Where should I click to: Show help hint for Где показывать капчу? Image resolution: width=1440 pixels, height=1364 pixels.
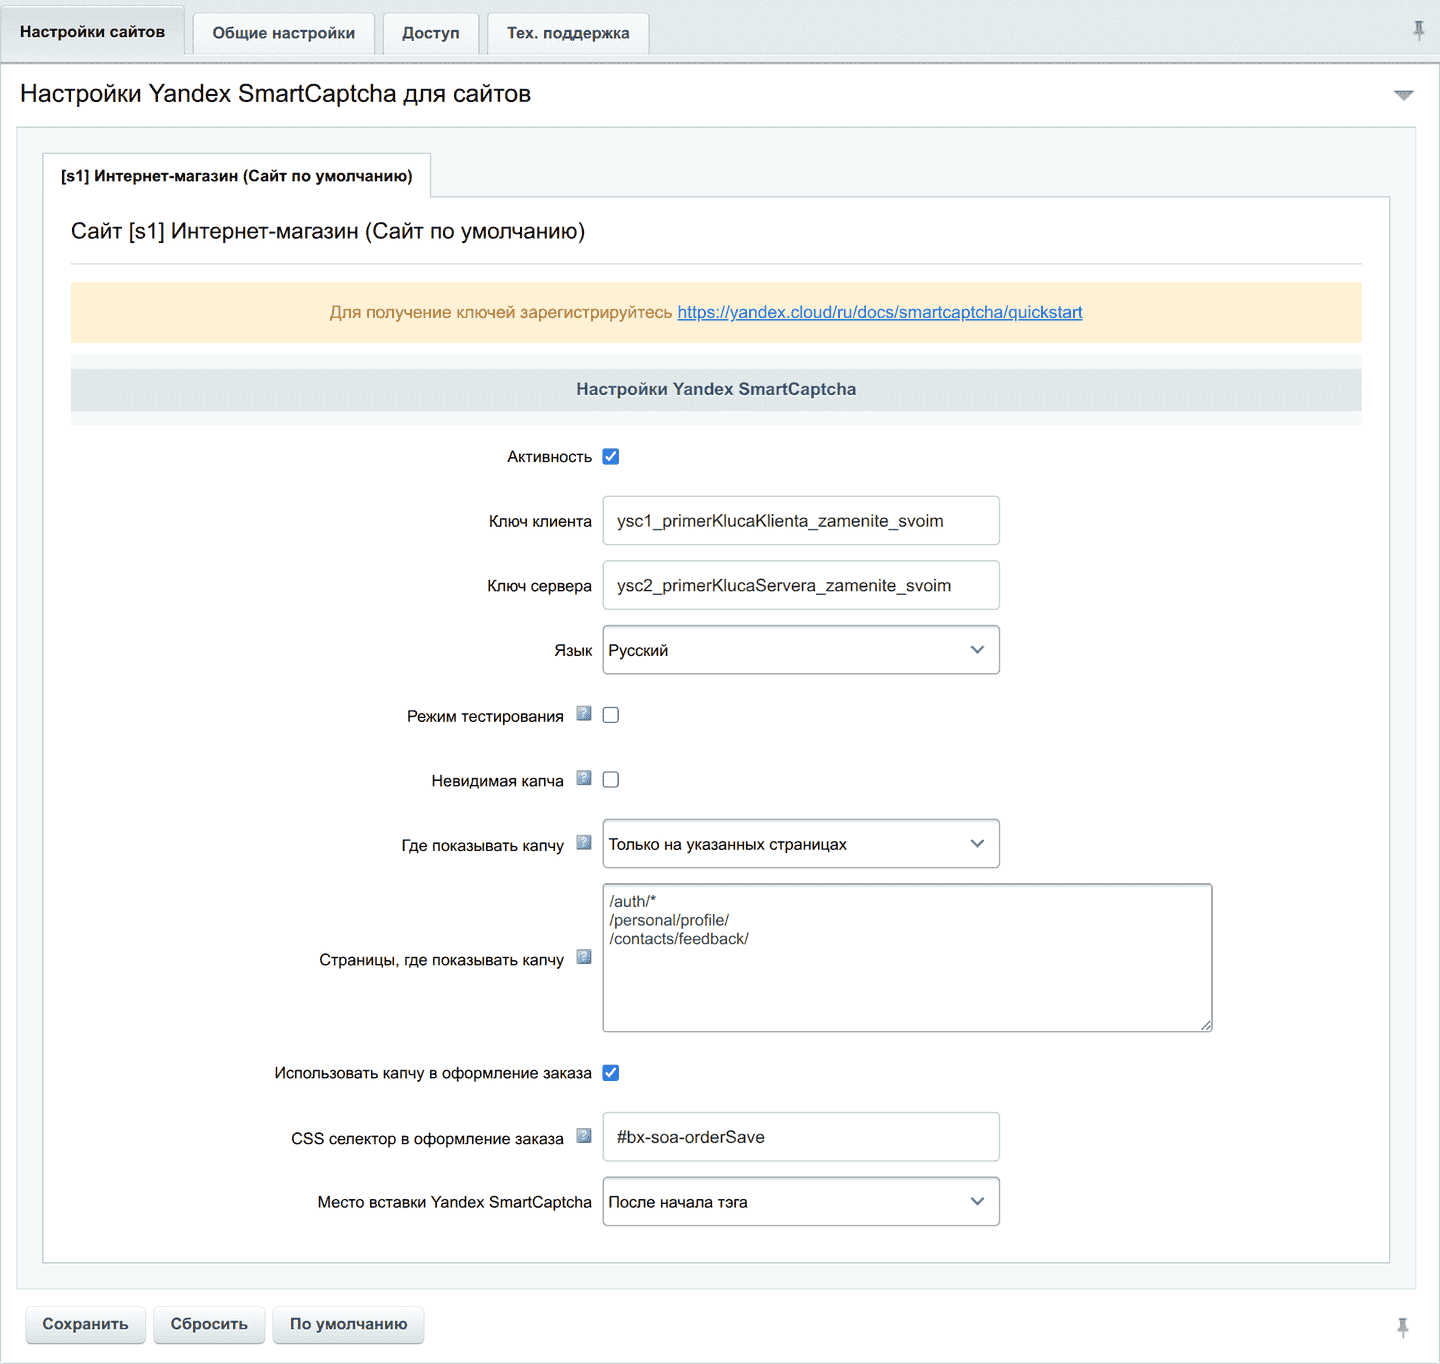[x=584, y=843]
